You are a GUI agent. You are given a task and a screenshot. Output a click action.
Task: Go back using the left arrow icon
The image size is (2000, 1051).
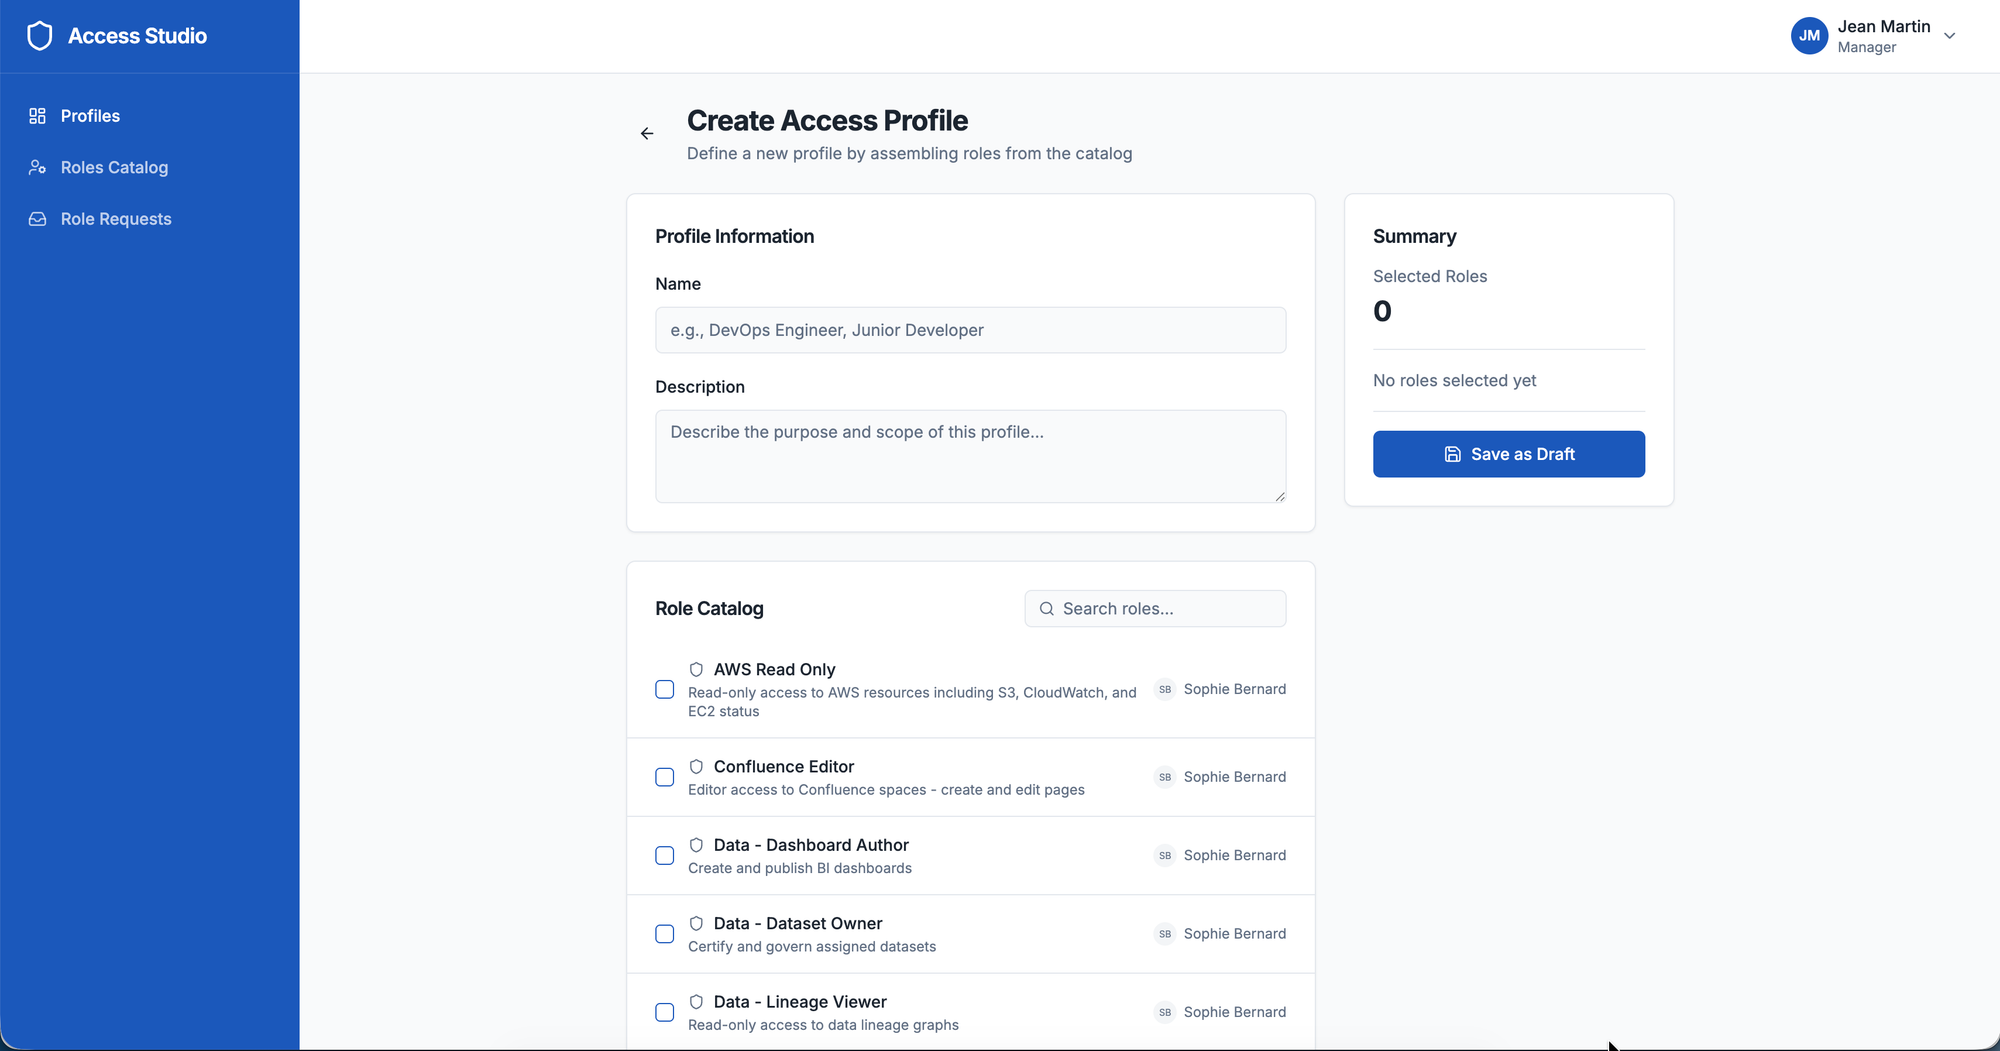[647, 133]
